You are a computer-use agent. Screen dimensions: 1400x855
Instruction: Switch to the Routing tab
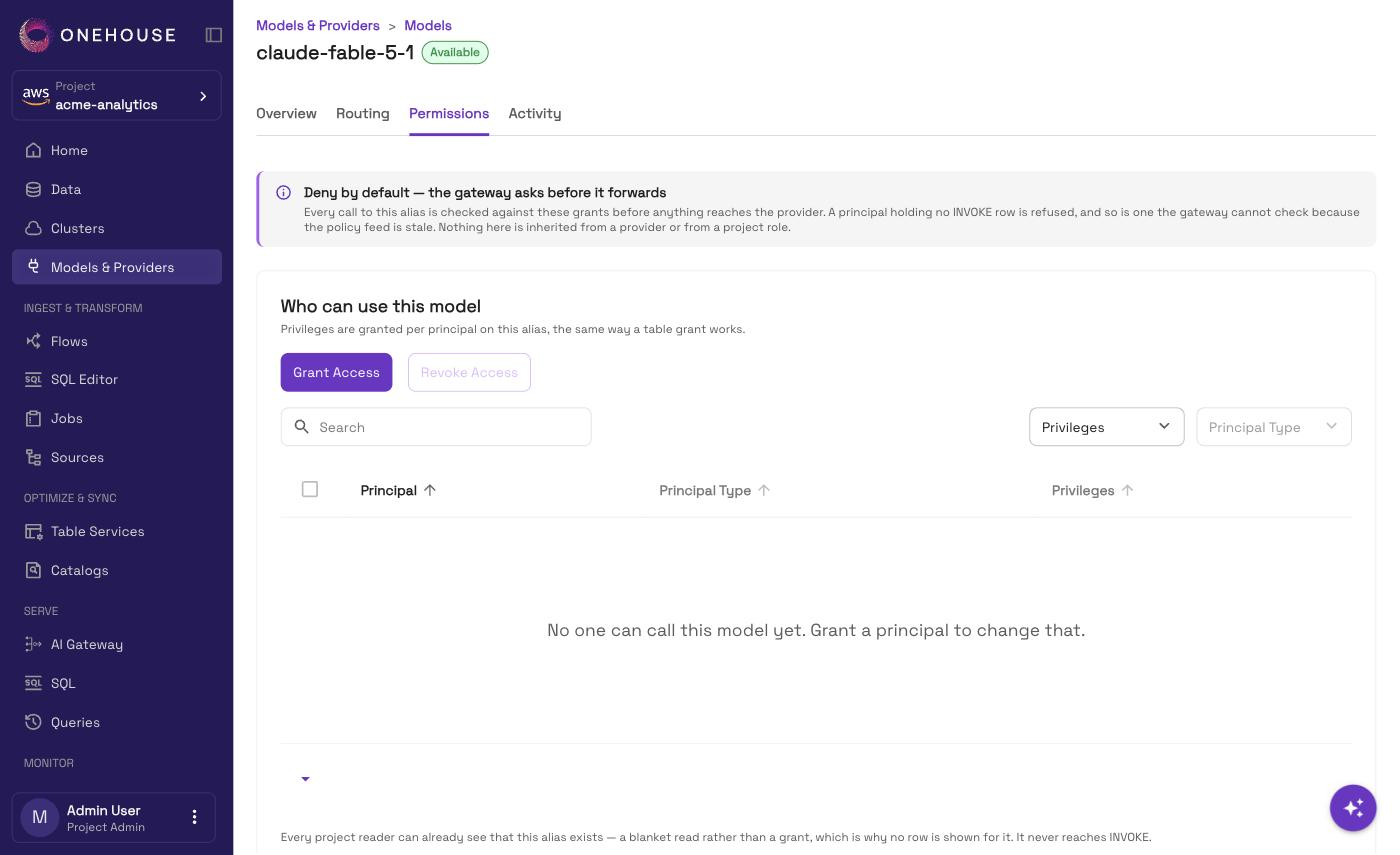[x=362, y=113]
